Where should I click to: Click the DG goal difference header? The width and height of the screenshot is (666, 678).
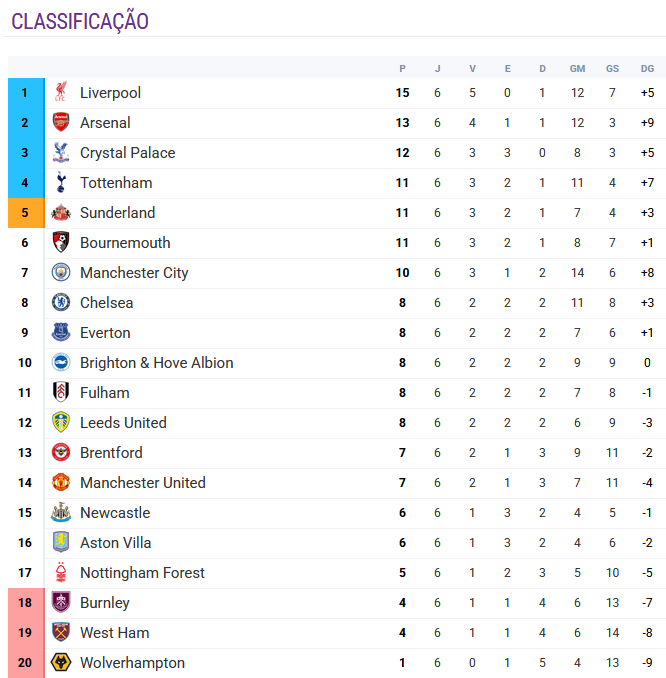pos(647,68)
